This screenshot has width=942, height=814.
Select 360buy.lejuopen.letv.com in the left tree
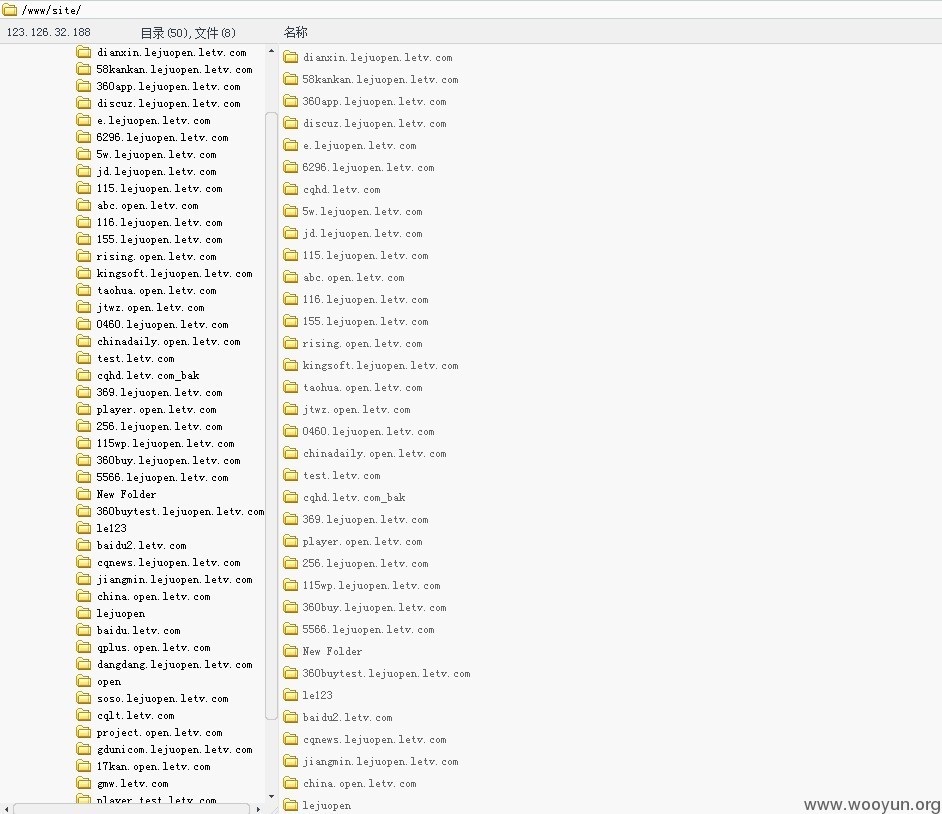(168, 460)
